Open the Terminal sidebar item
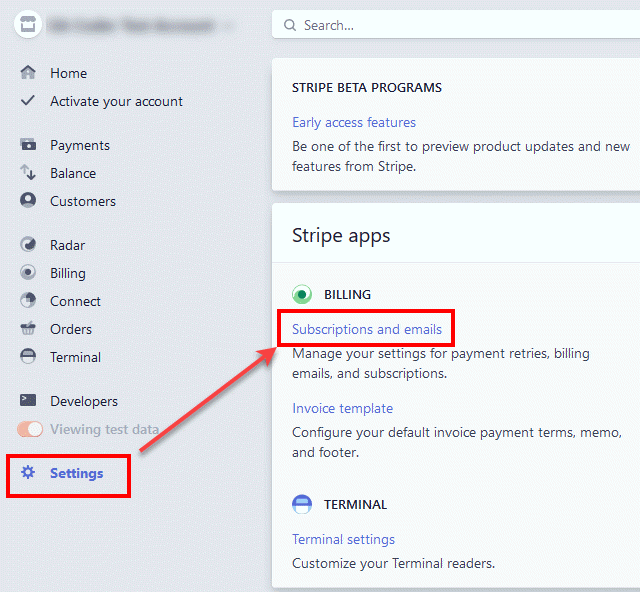The height and width of the screenshot is (592, 640). click(x=75, y=357)
